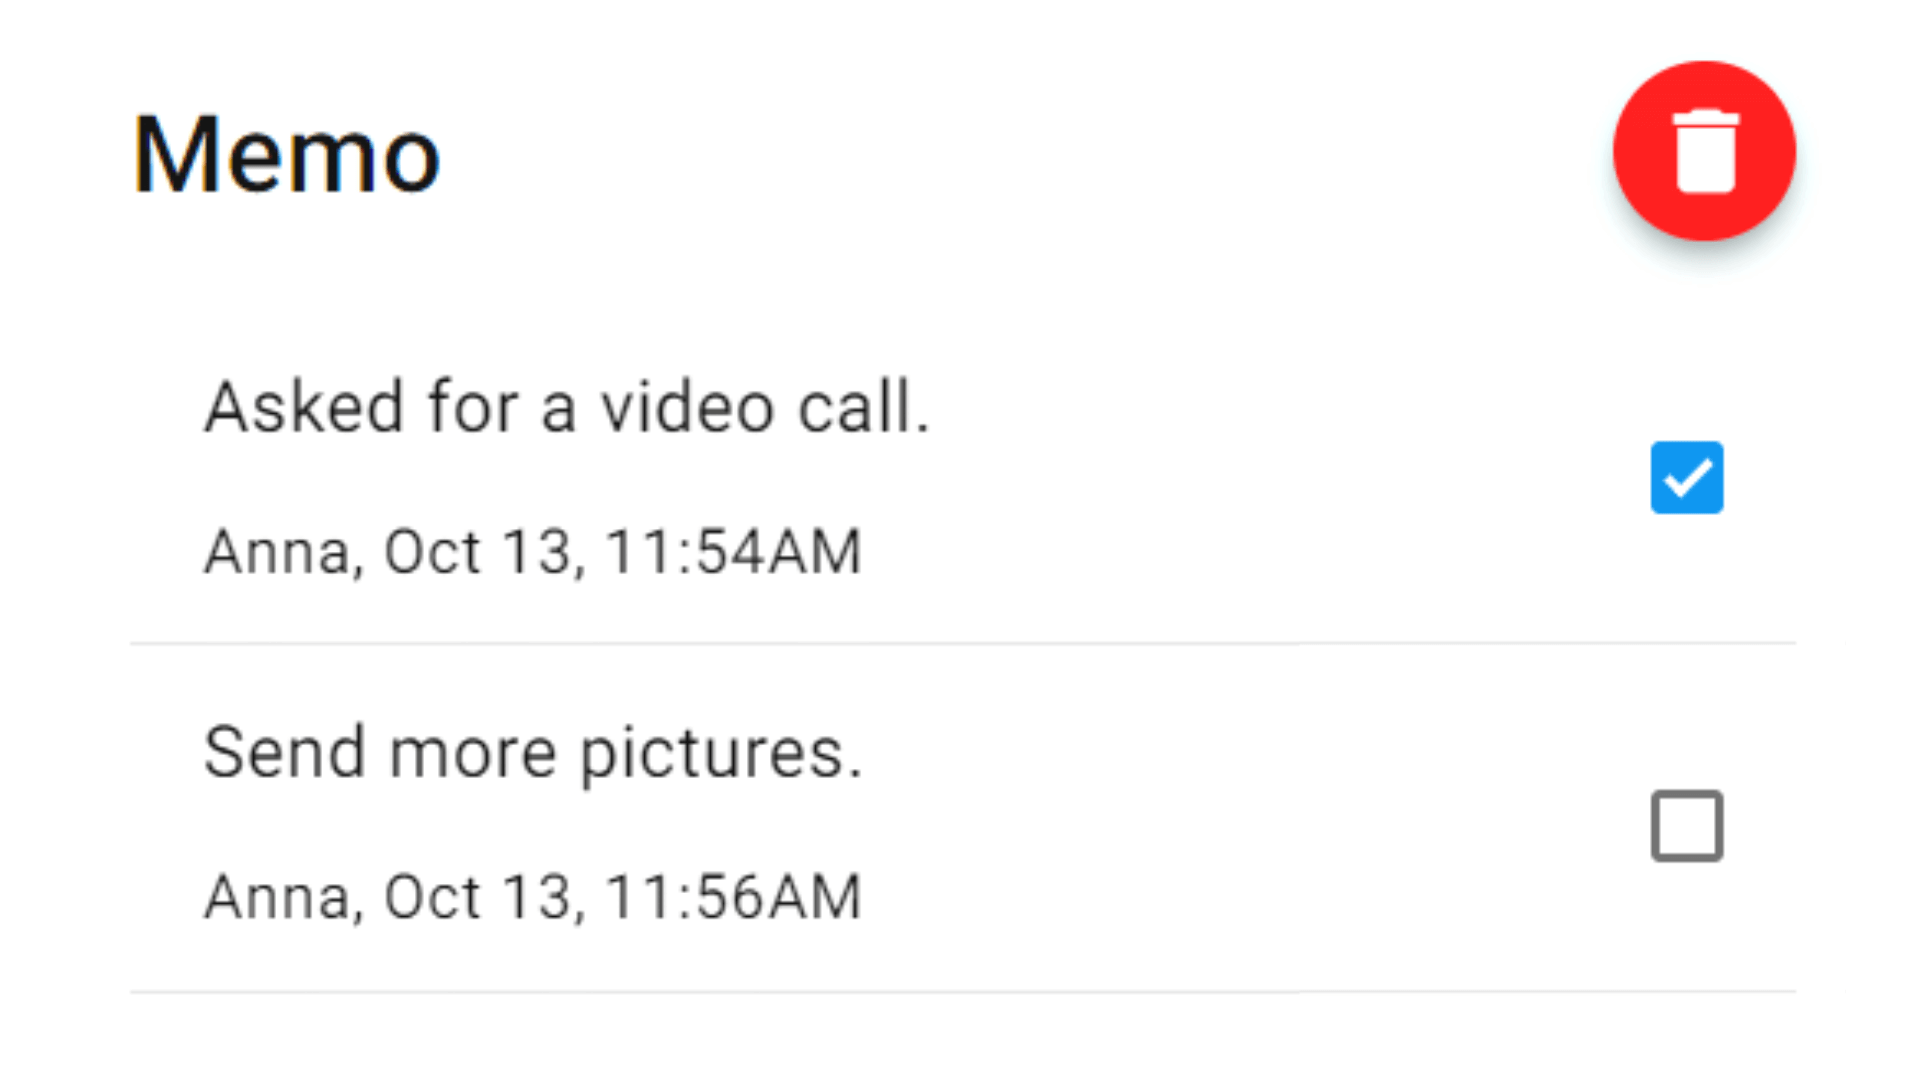Click the "Anna, Oct 13, 11:54AM" timestamp
Viewport: 1920px width, 1080px height.
(533, 551)
